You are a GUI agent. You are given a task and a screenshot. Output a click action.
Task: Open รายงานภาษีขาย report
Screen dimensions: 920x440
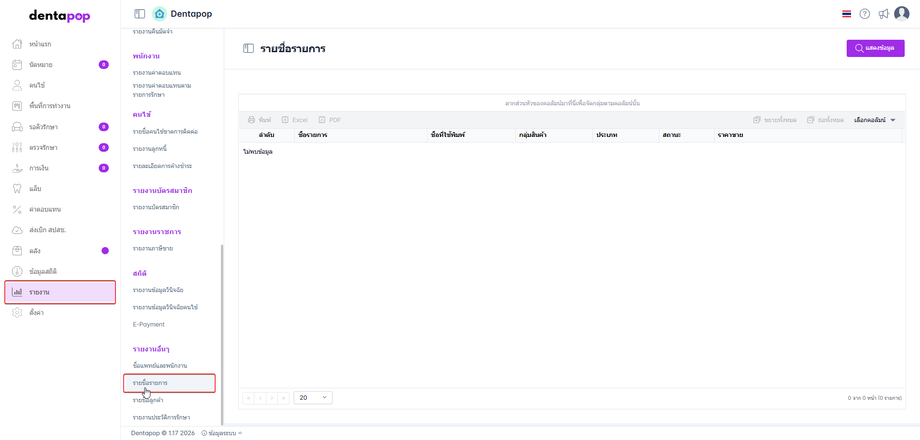point(153,249)
